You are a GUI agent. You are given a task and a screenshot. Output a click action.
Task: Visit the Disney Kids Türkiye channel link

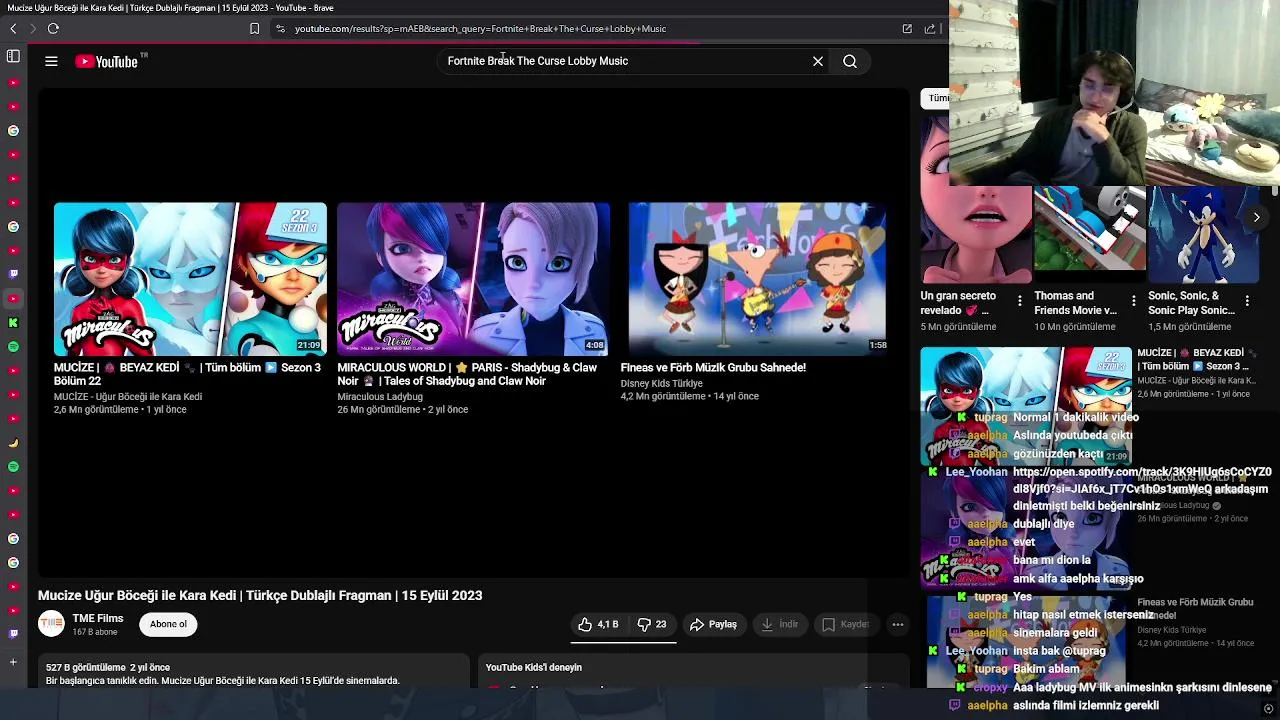(661, 383)
